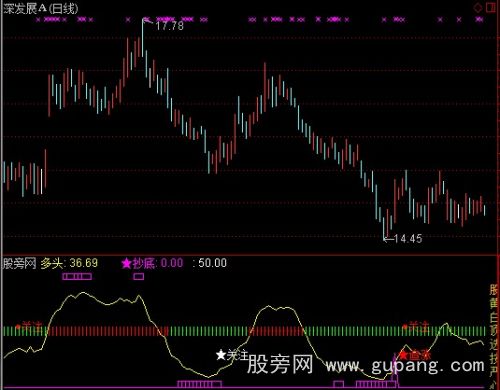This screenshot has height=390, width=500.
Task: Click the red ●关注 marker above 追涨
Action: (x=416, y=326)
